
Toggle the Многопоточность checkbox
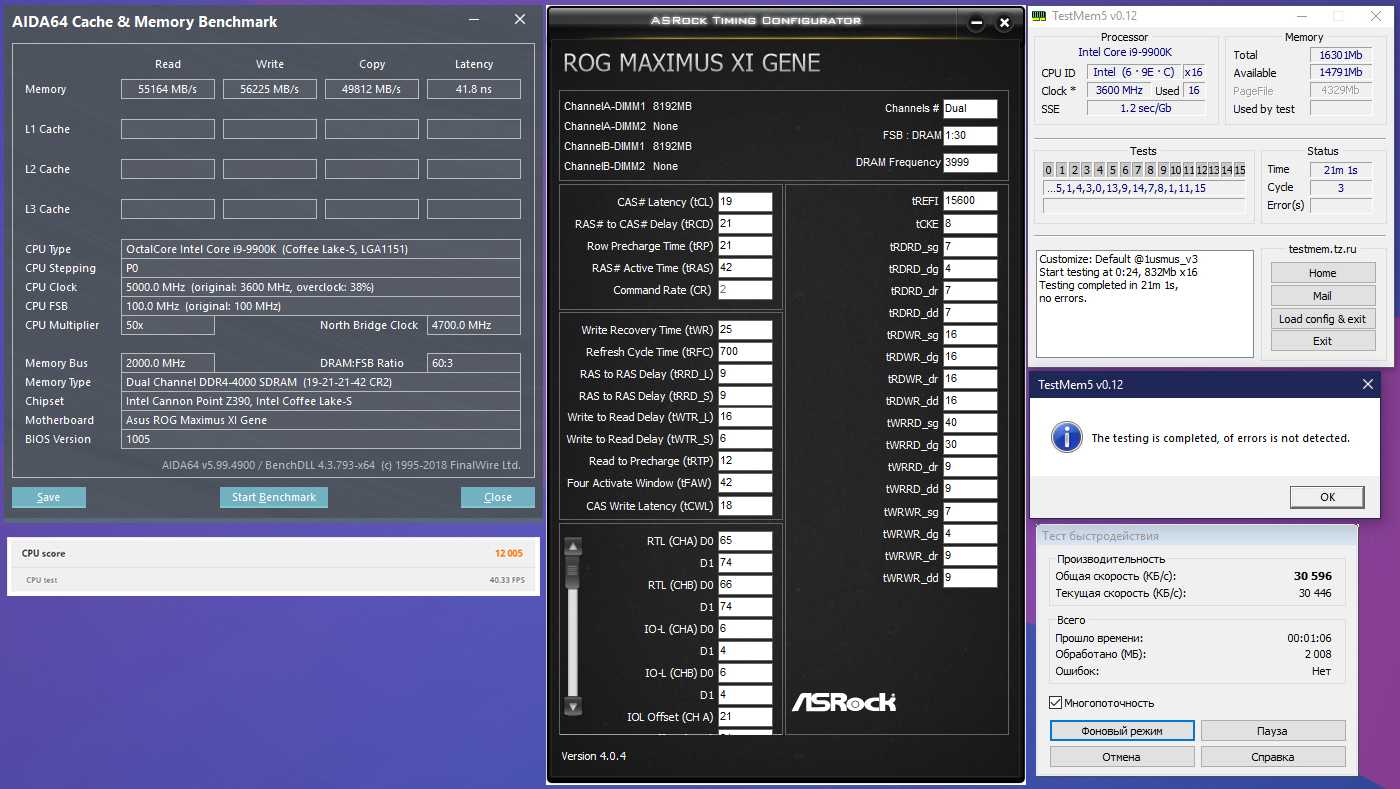[1056, 703]
